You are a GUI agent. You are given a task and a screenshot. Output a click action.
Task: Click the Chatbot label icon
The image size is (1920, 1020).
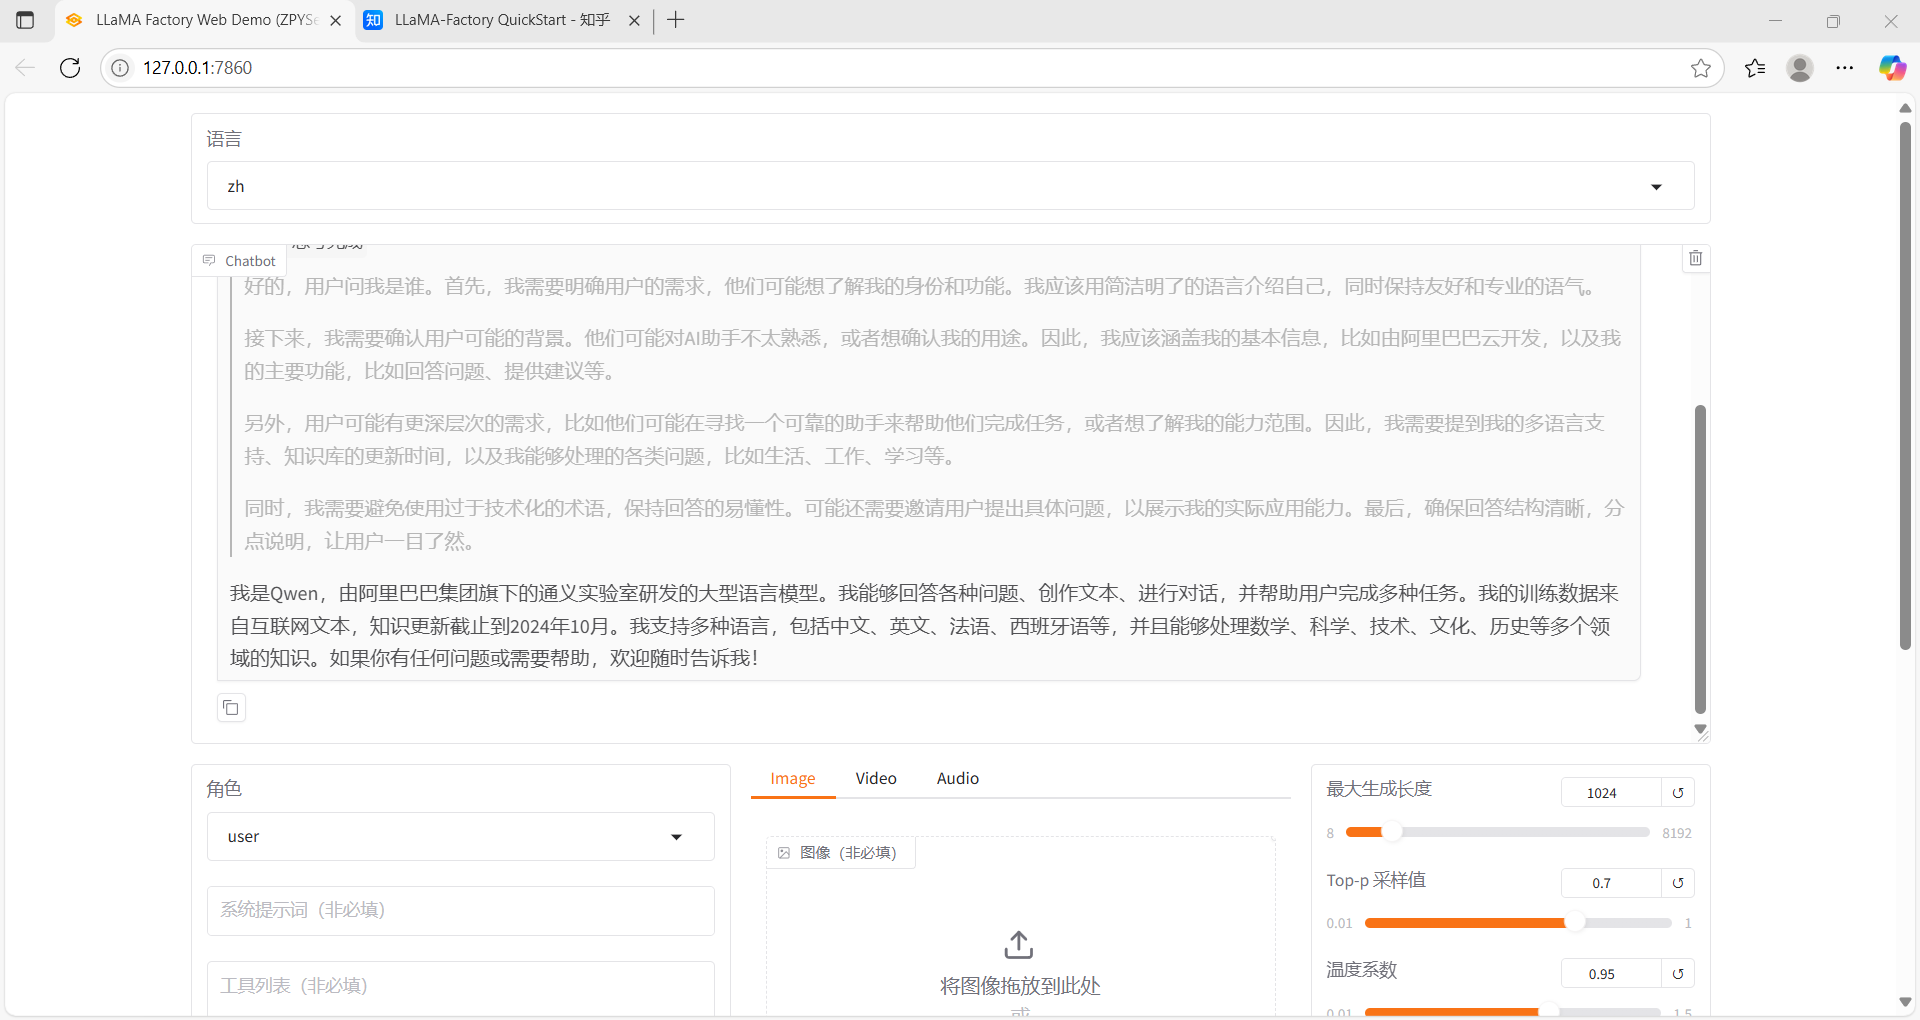(209, 260)
